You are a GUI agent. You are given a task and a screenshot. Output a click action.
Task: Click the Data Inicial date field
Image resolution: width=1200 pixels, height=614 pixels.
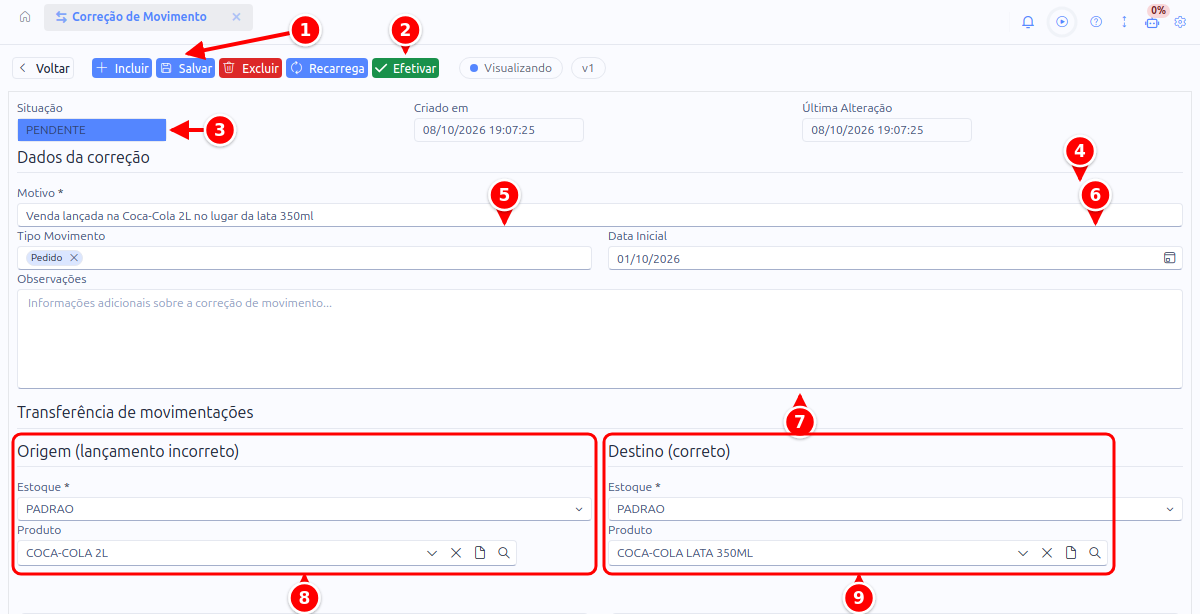[x=895, y=258]
